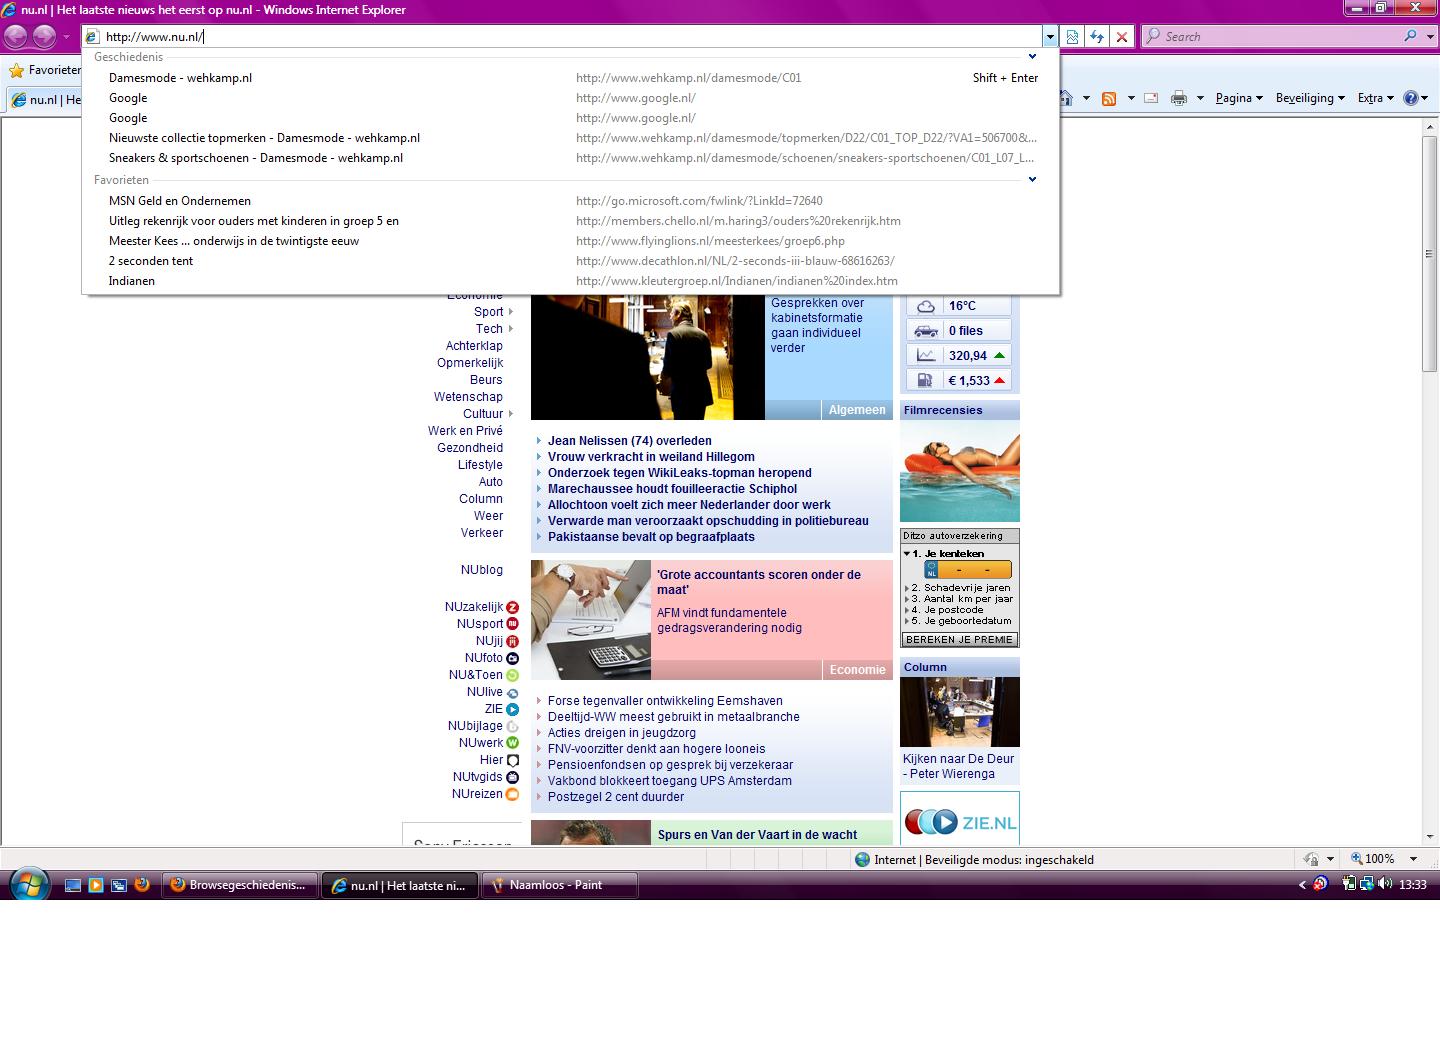Click the nu.nl browser tab
Viewport: 1440px width, 1056px height.
click(x=46, y=100)
